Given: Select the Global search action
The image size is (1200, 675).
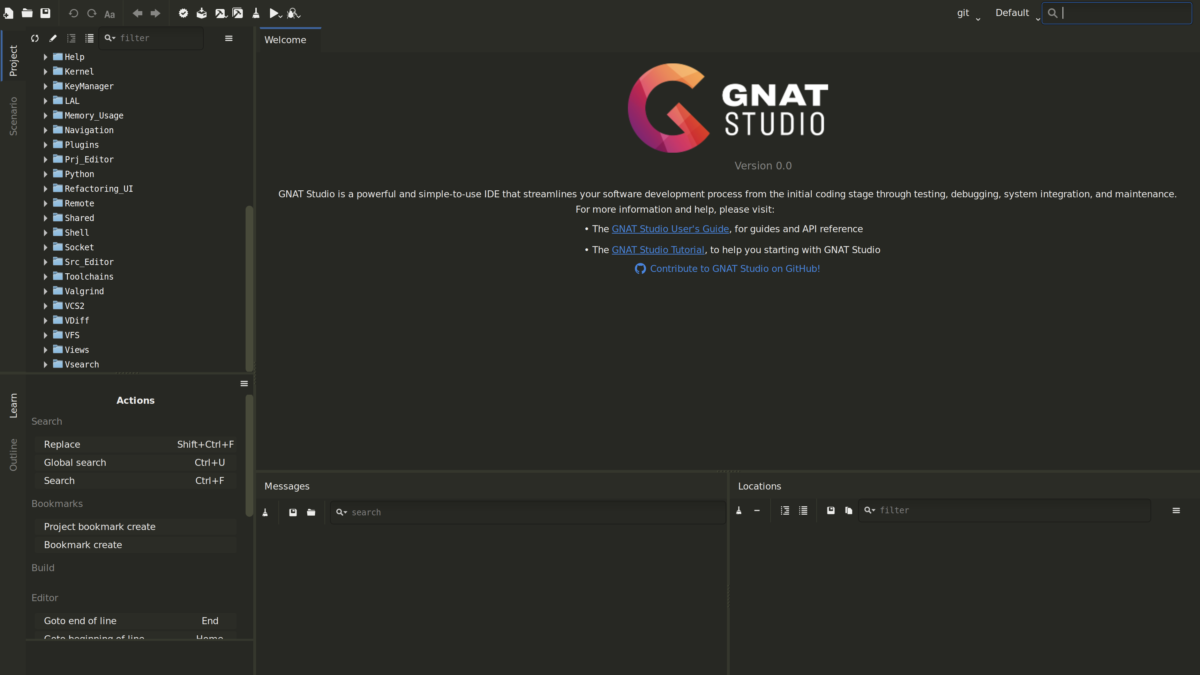Looking at the screenshot, I should [x=75, y=463].
